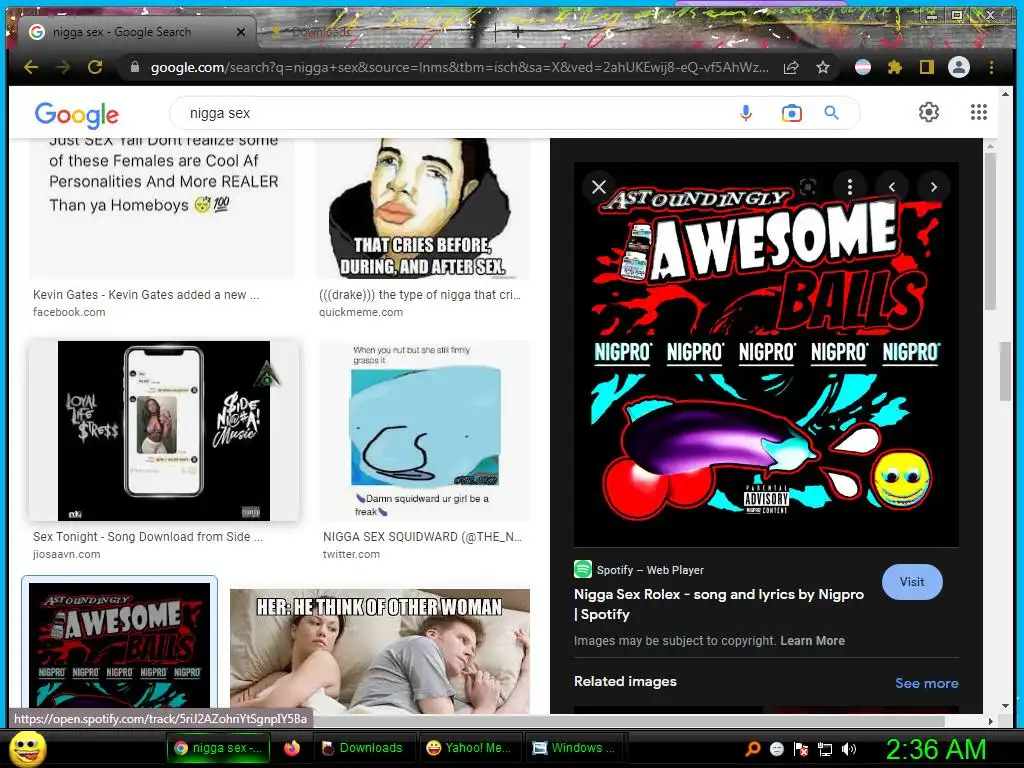Open the striped circle extension icon

[x=863, y=67]
